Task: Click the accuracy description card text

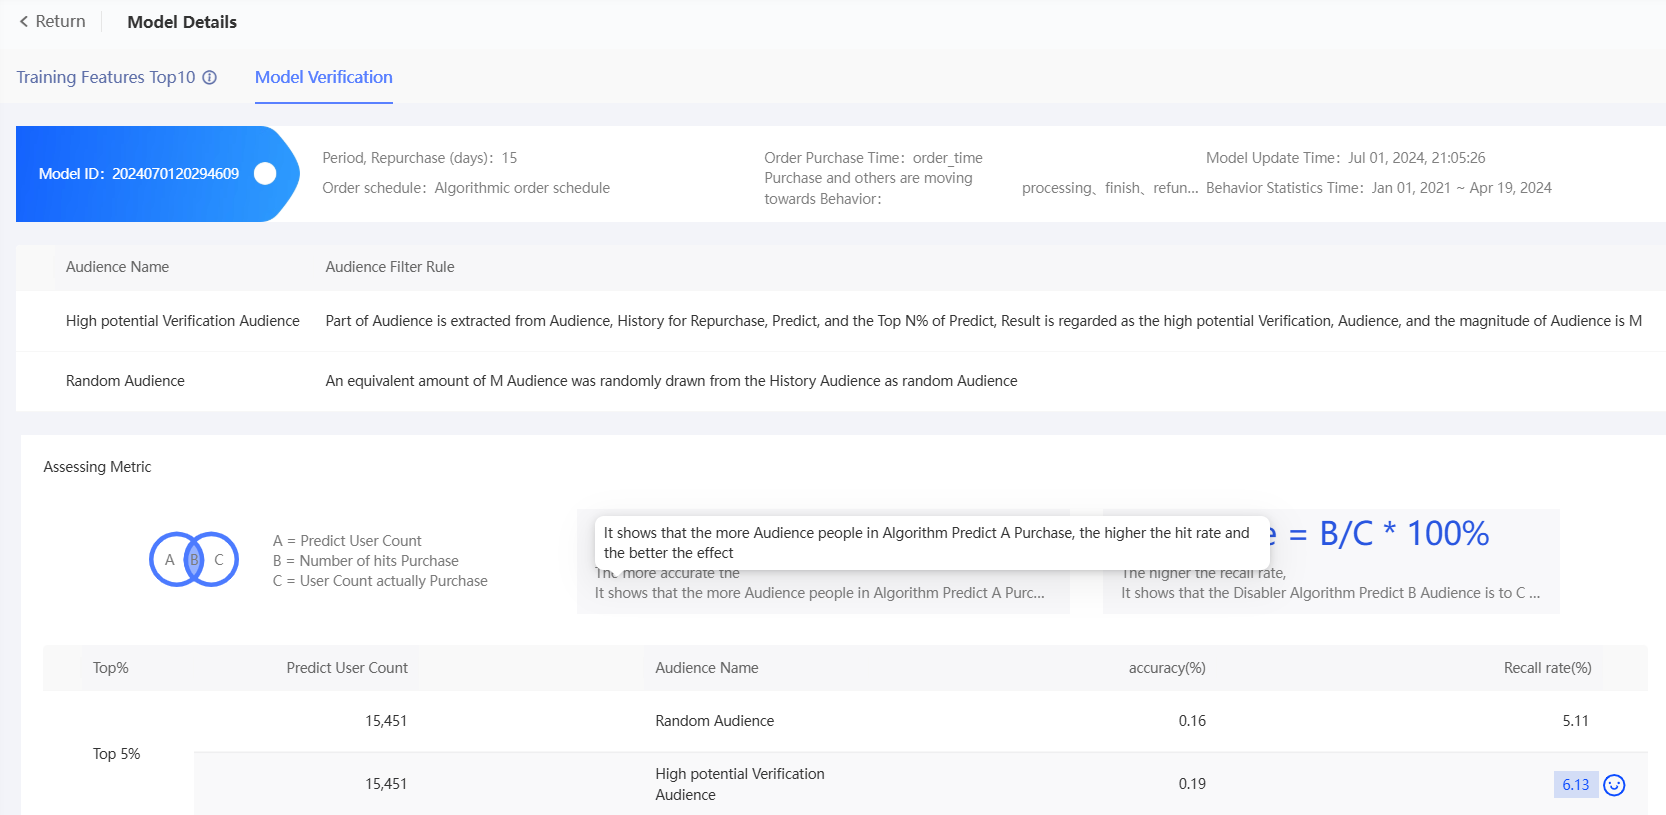Action: (820, 593)
